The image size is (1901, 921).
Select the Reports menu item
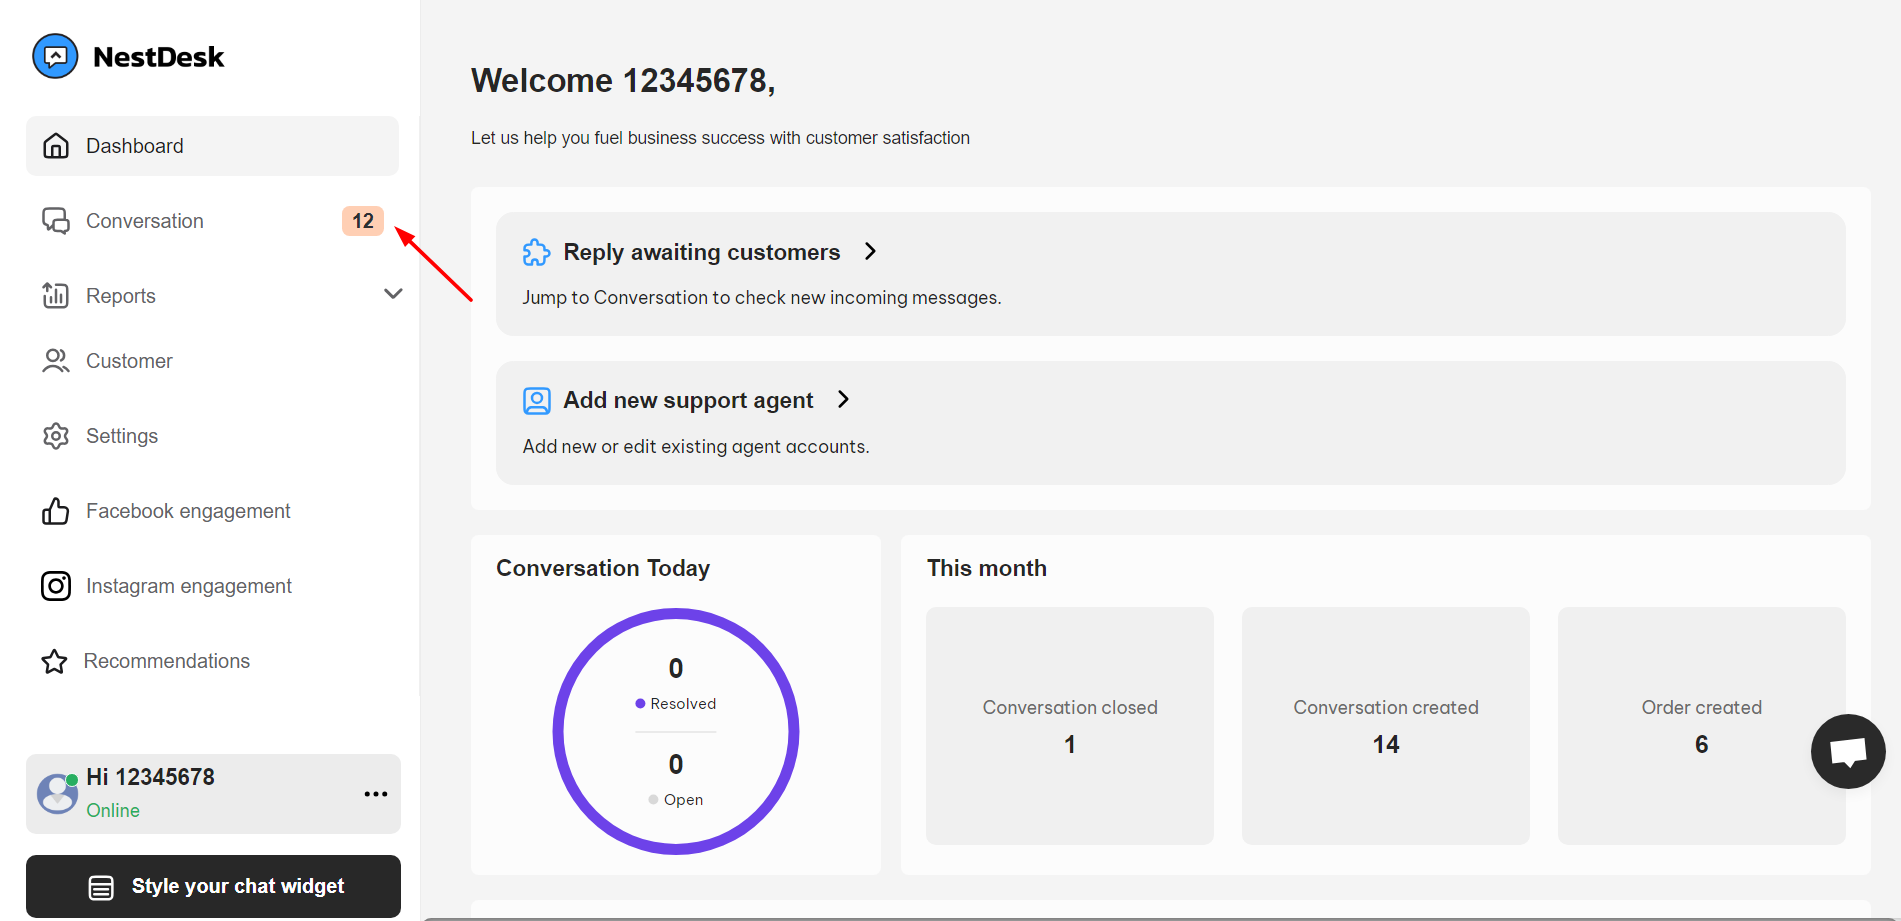coord(212,296)
